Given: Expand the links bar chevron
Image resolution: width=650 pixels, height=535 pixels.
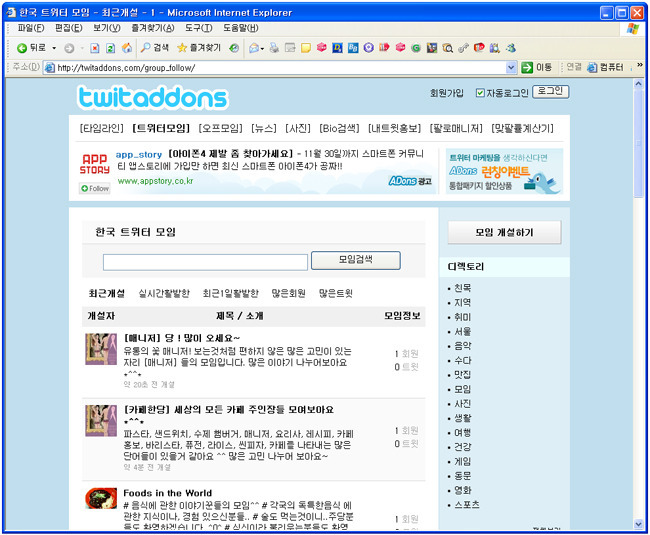Looking at the screenshot, I should (x=640, y=65).
